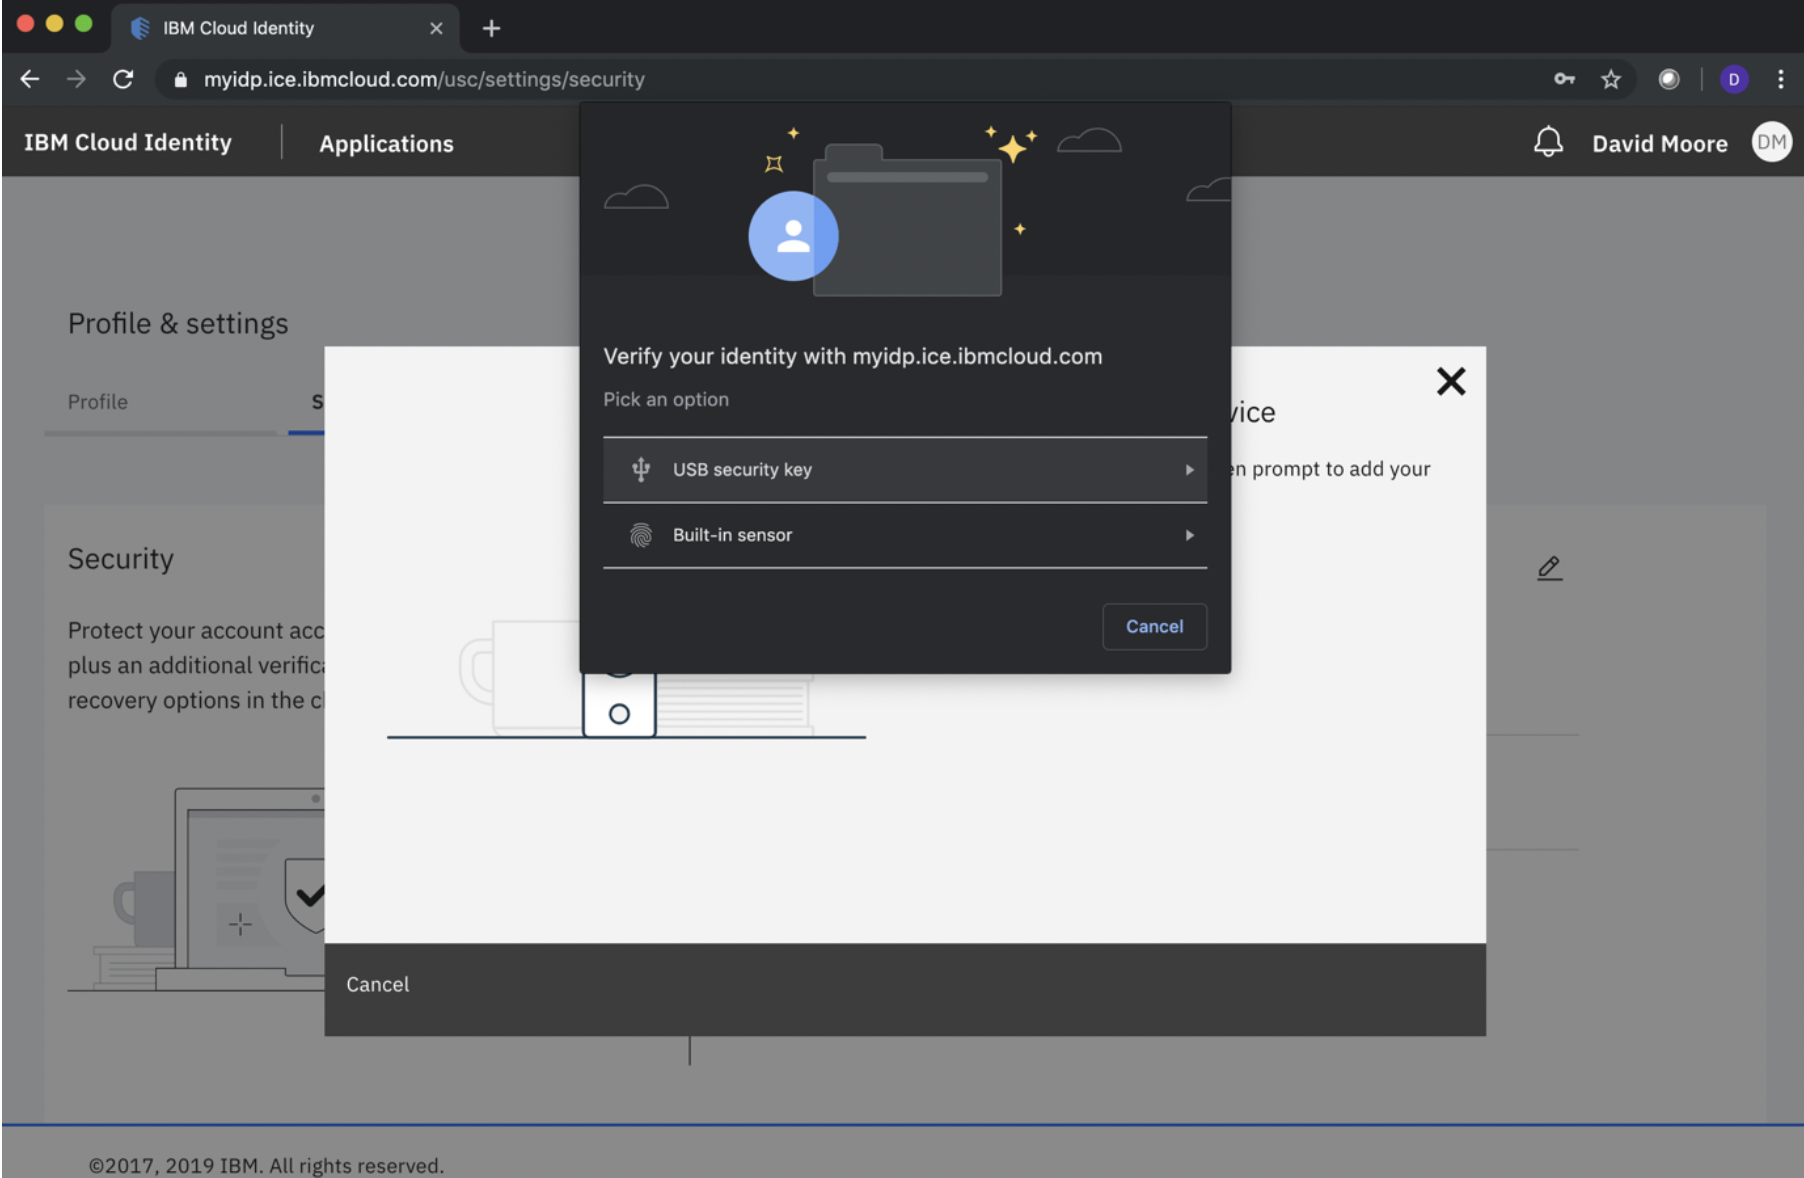Go forward using the browser forward arrow
The width and height of the screenshot is (1804, 1178).
[76, 79]
